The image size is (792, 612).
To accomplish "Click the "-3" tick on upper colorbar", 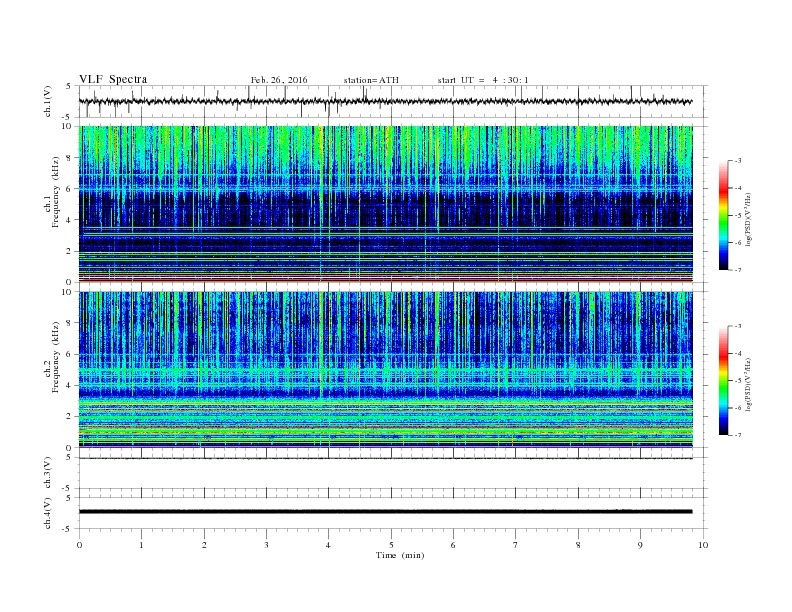I will pyautogui.click(x=738, y=161).
